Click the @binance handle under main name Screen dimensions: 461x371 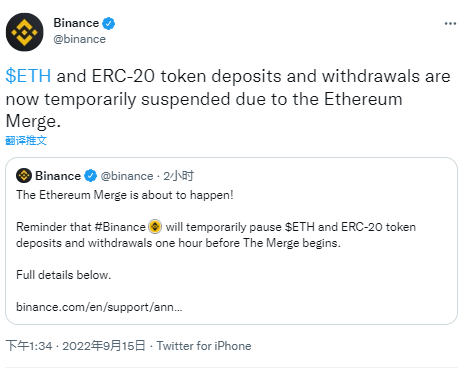pos(79,39)
